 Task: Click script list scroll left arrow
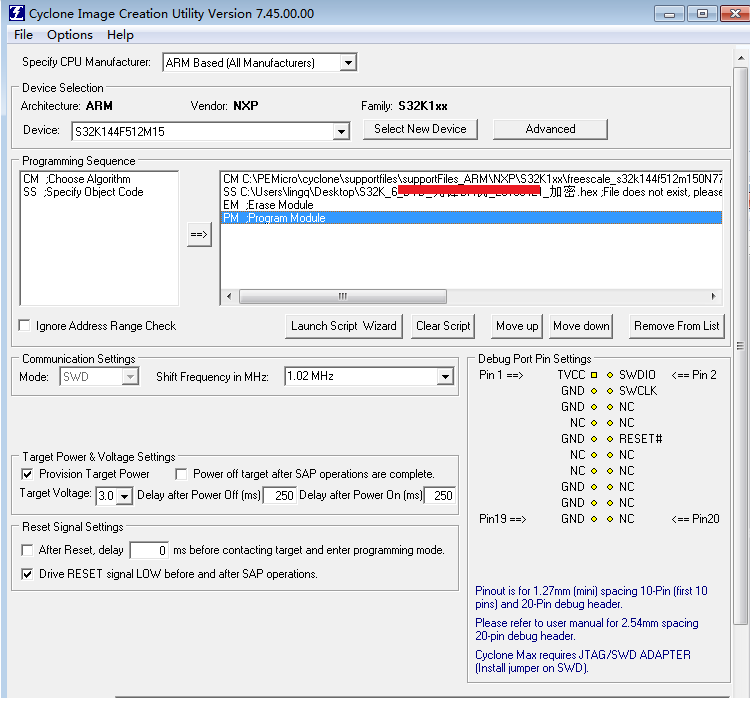[x=229, y=296]
